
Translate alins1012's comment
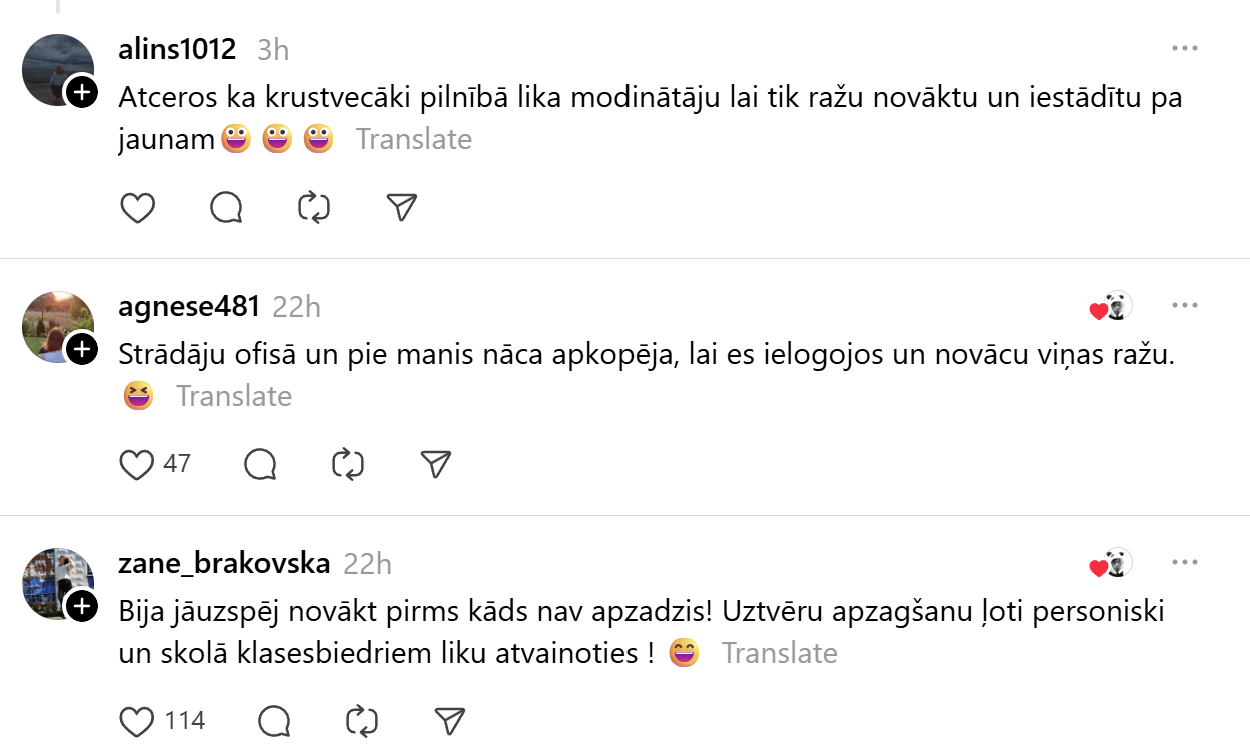[x=414, y=139]
